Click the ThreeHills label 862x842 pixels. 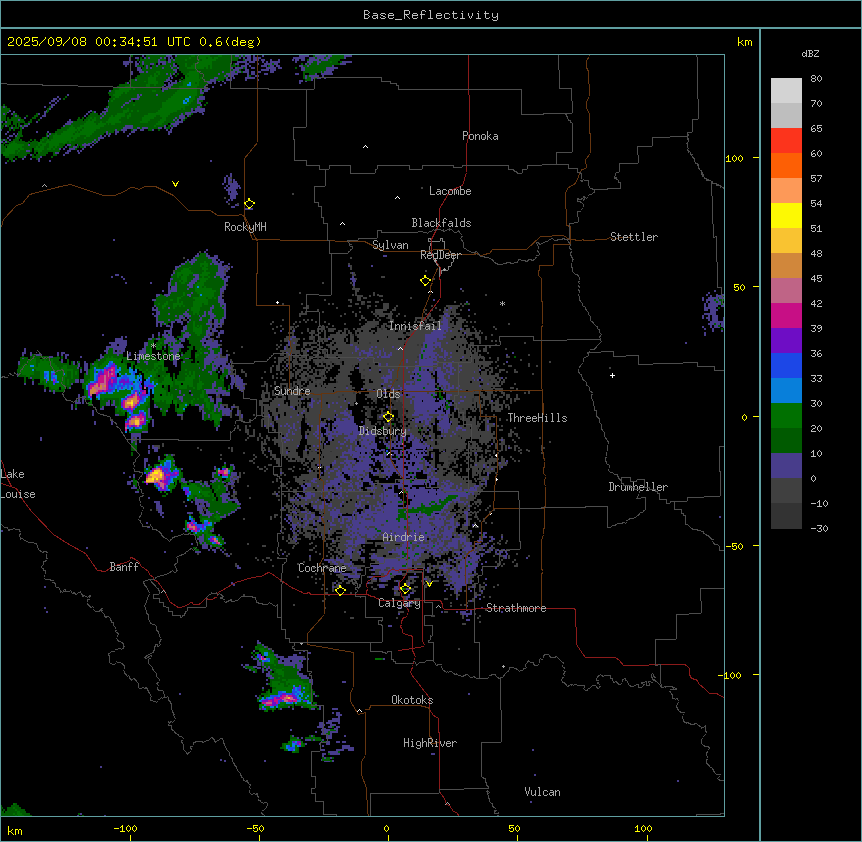coord(537,418)
